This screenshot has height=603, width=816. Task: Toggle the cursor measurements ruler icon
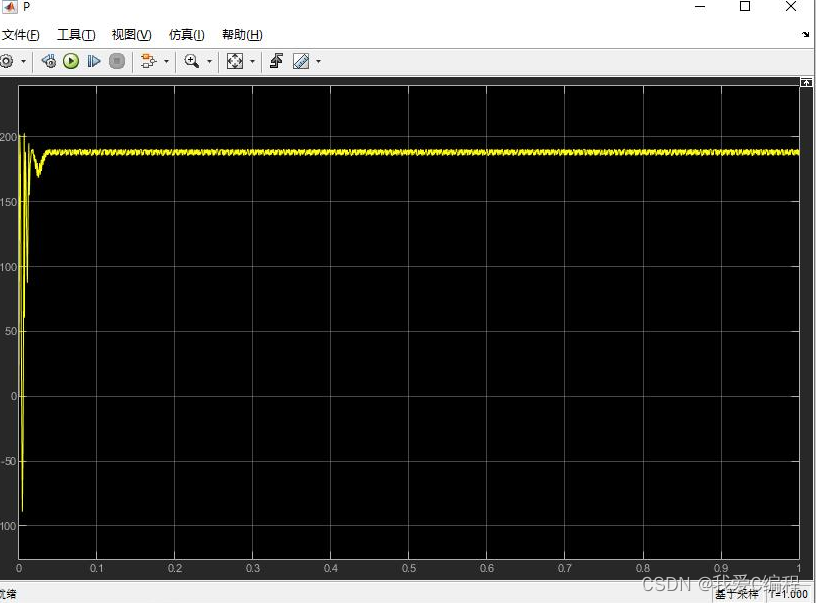(301, 61)
